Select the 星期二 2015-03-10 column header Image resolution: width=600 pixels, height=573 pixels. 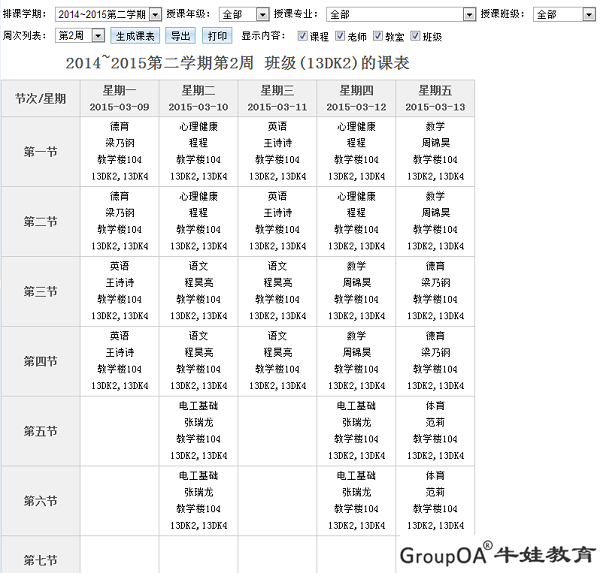pyautogui.click(x=198, y=98)
